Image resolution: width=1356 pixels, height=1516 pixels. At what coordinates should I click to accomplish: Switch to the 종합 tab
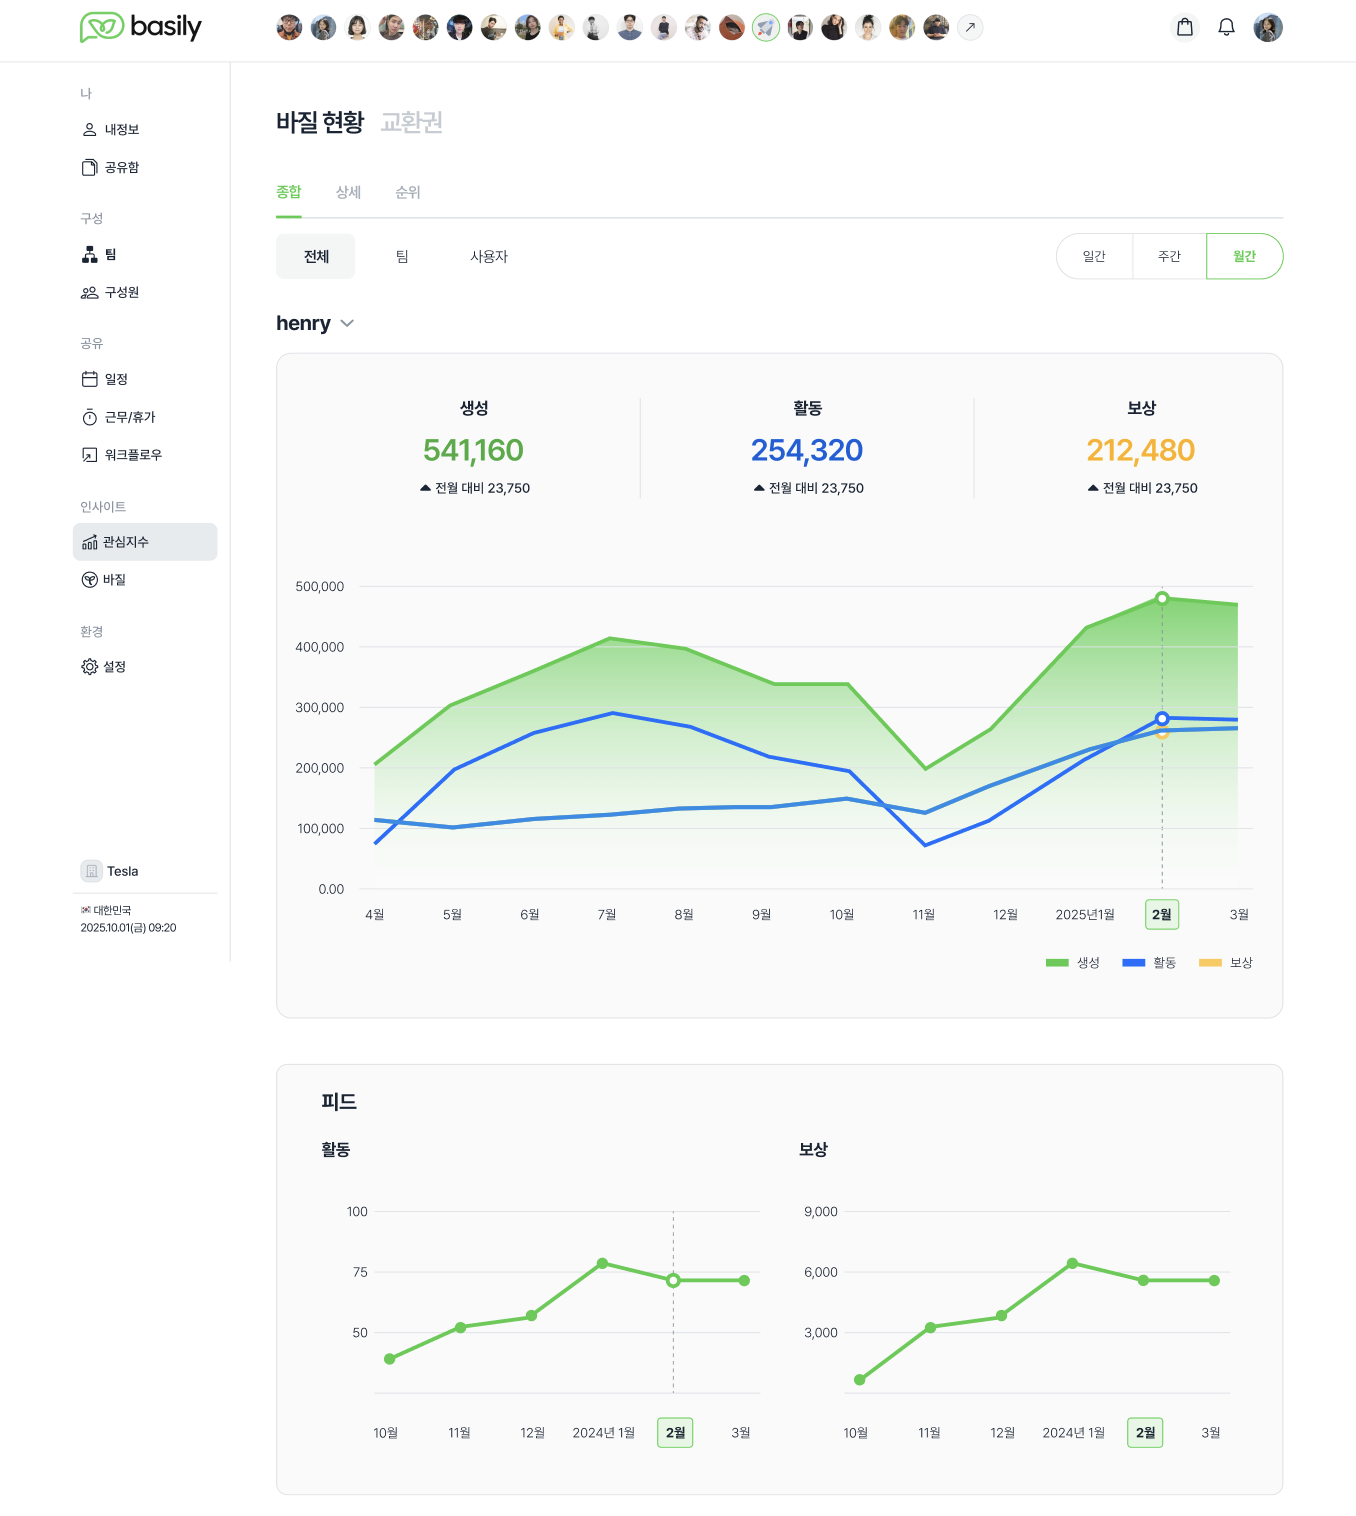[288, 192]
